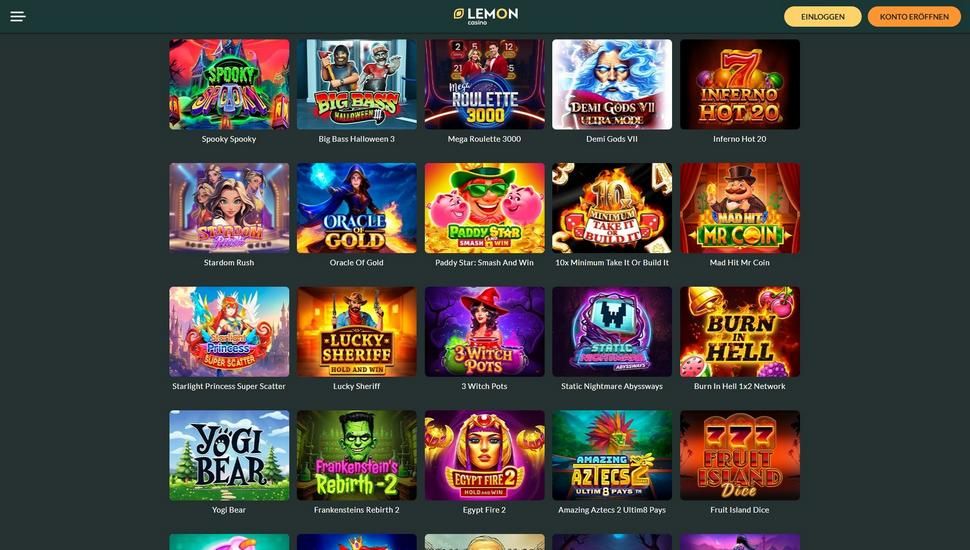Launch Mad Hit Mr Coin game
The width and height of the screenshot is (970, 550).
coord(740,208)
